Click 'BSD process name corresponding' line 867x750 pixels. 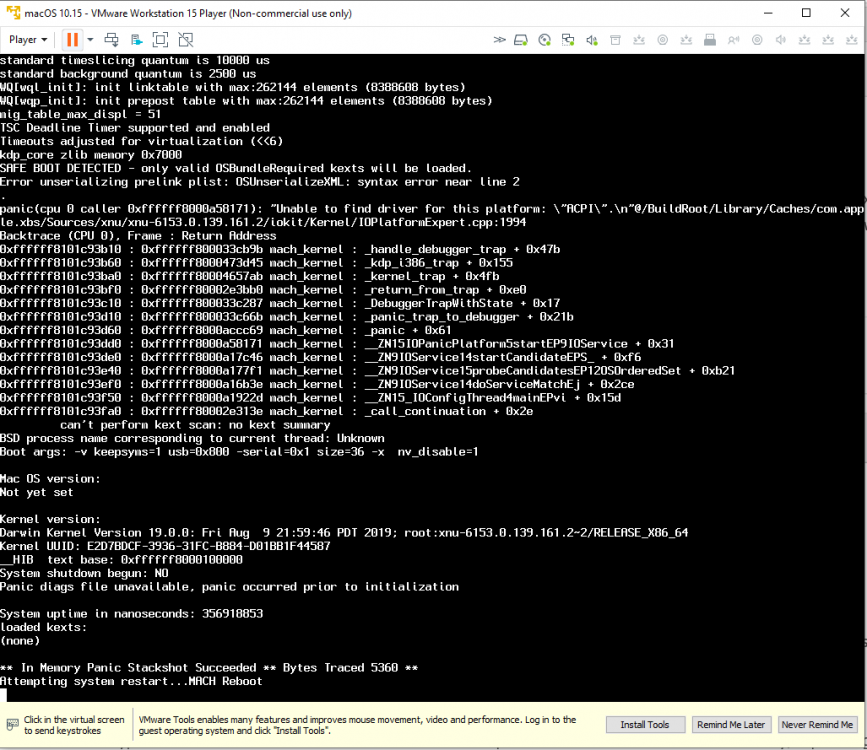[192, 439]
